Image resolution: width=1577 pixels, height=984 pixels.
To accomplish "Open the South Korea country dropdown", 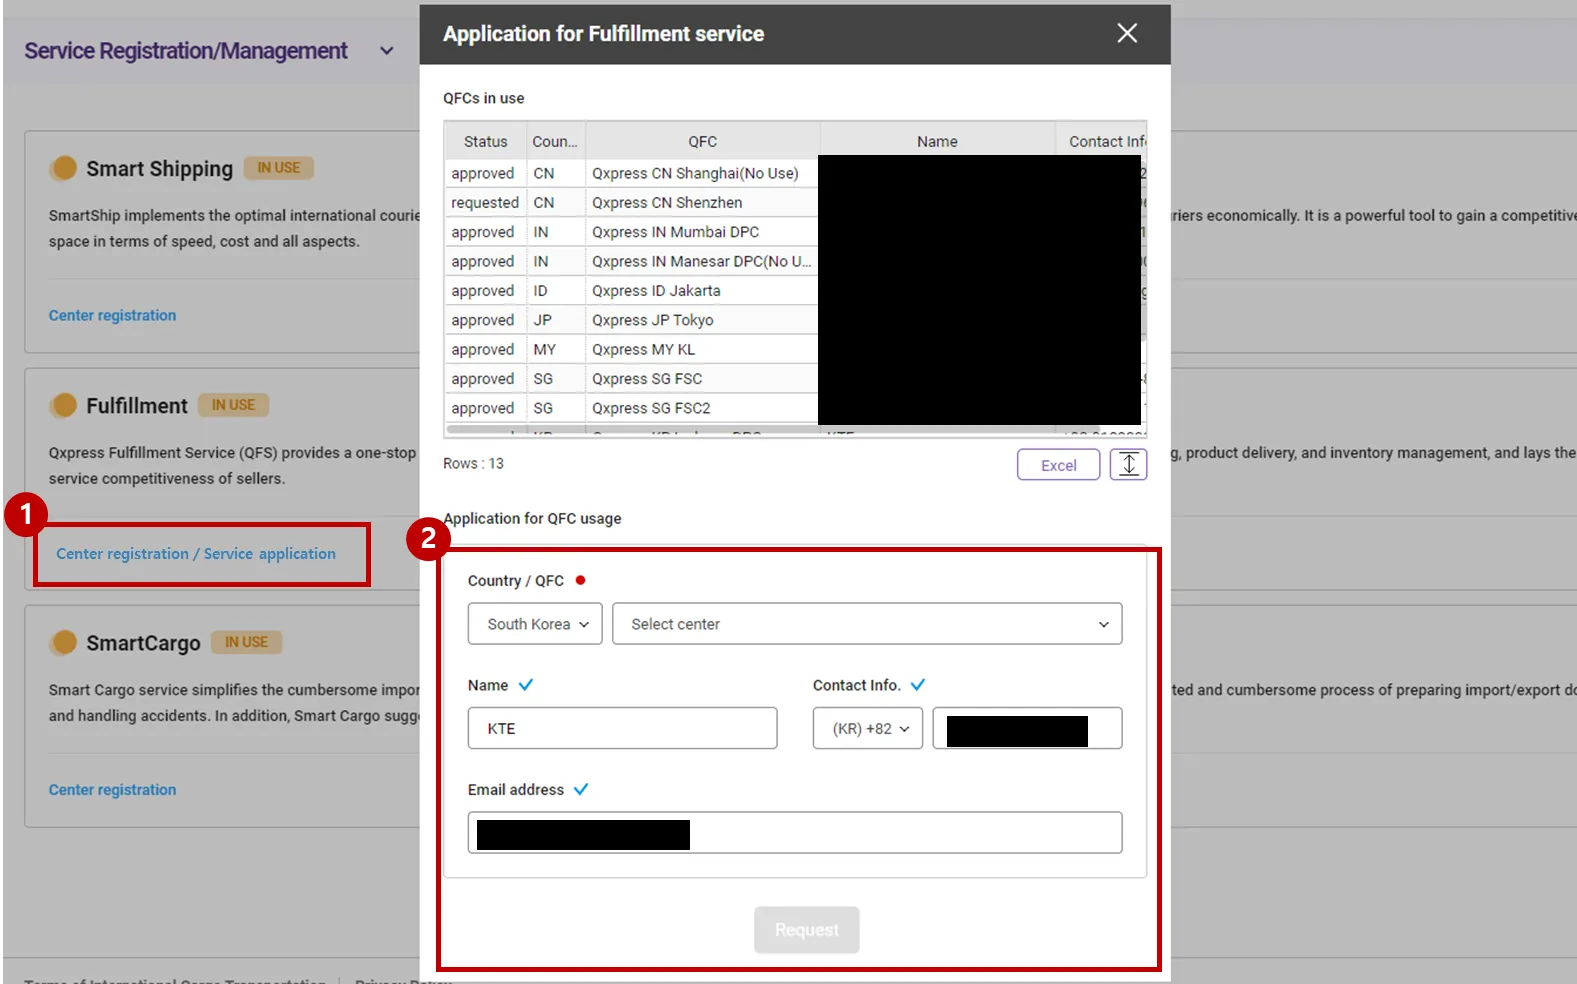I will pos(535,624).
